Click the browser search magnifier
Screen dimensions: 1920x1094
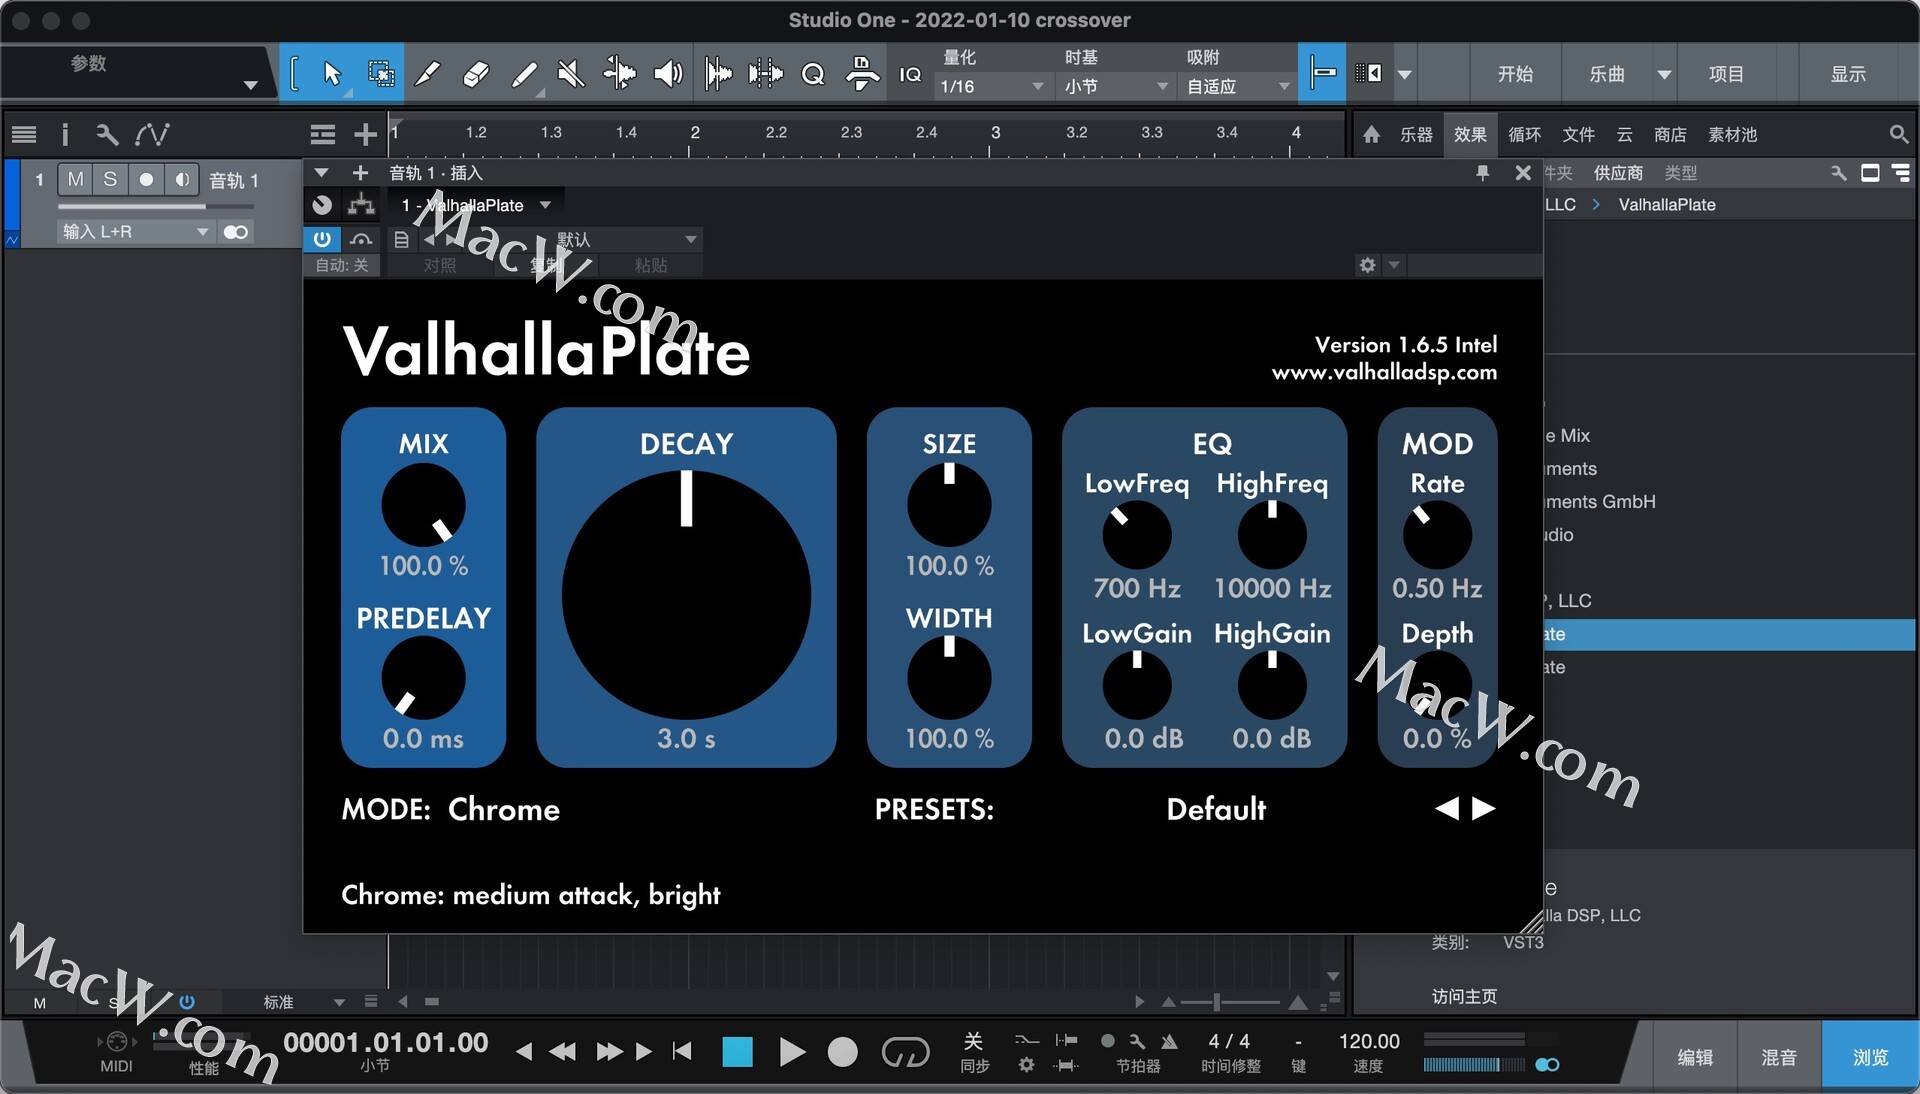click(1898, 134)
